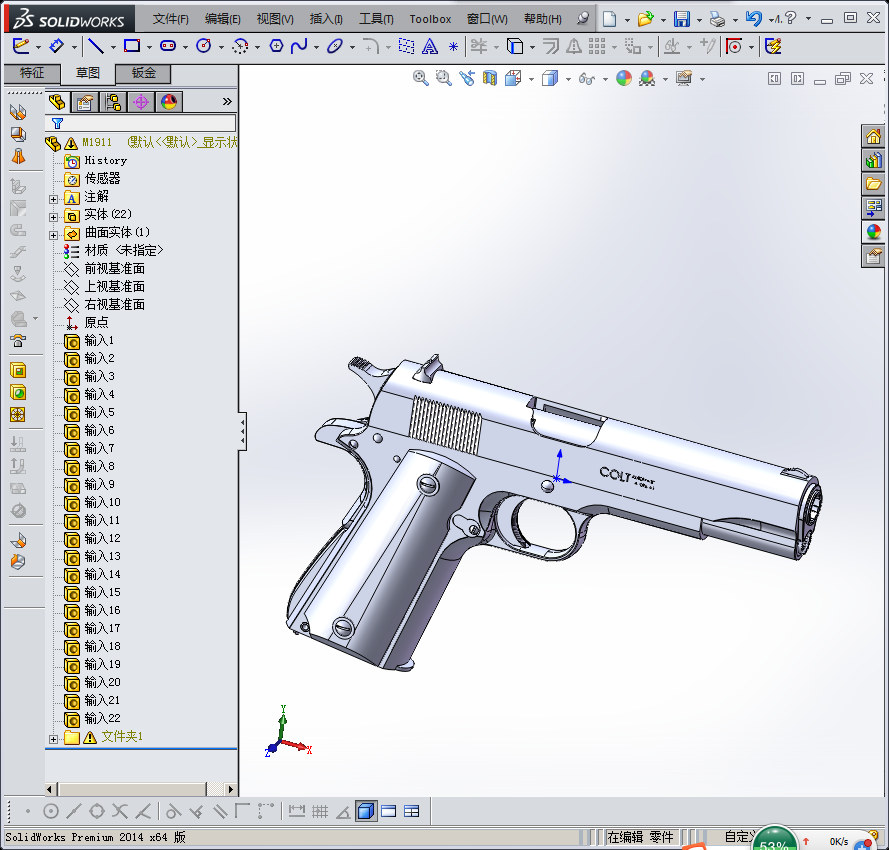889x850 pixels.
Task: Click the Zoom to Fit icon
Action: (420, 78)
